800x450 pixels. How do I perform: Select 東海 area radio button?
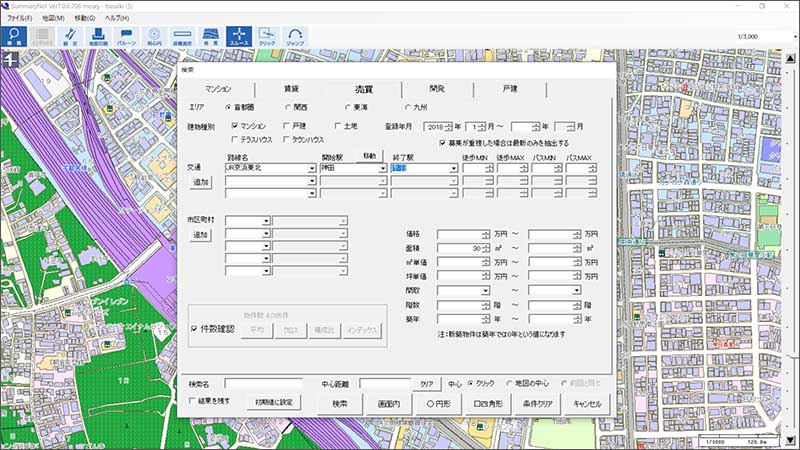pyautogui.click(x=348, y=108)
